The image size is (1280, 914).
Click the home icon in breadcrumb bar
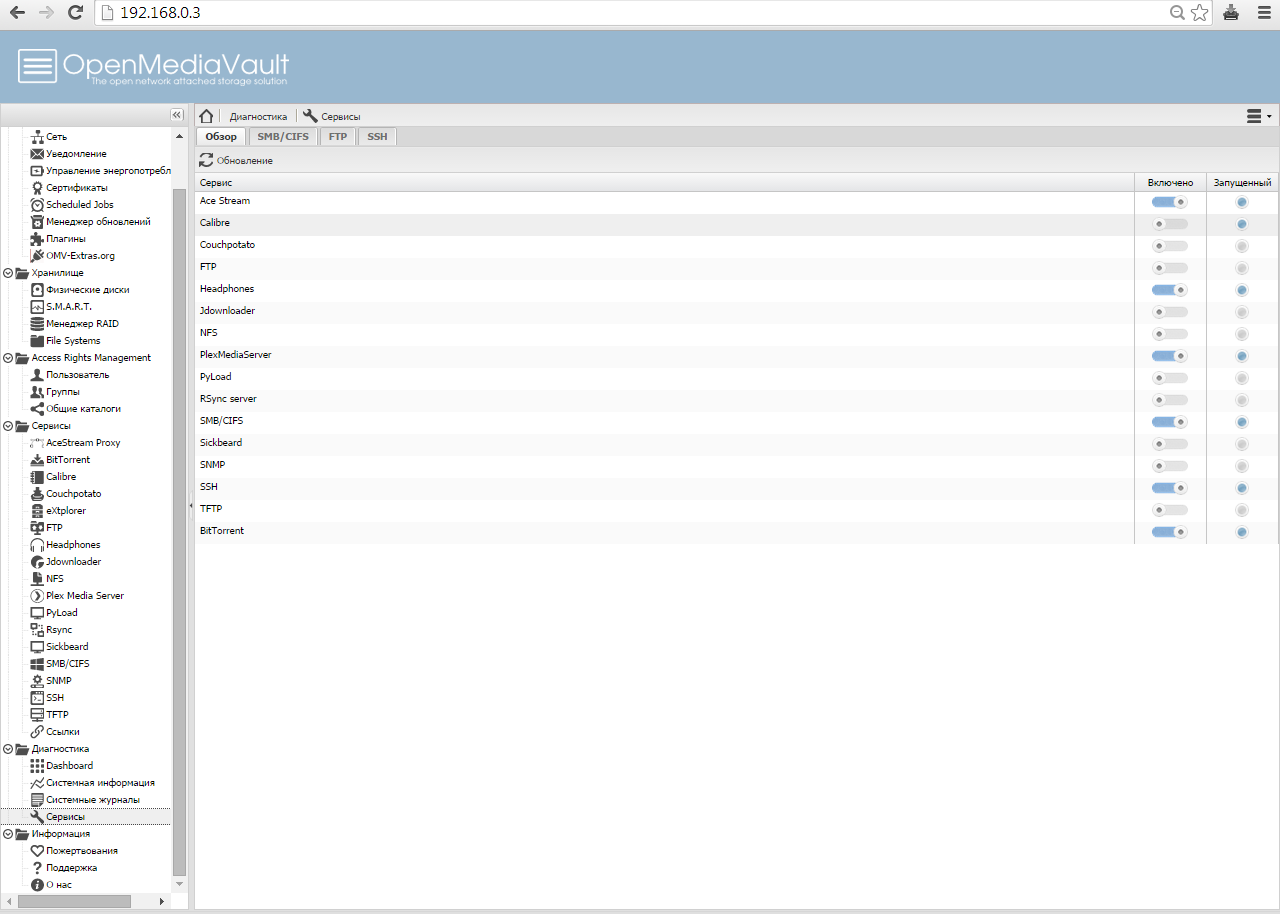[x=206, y=116]
